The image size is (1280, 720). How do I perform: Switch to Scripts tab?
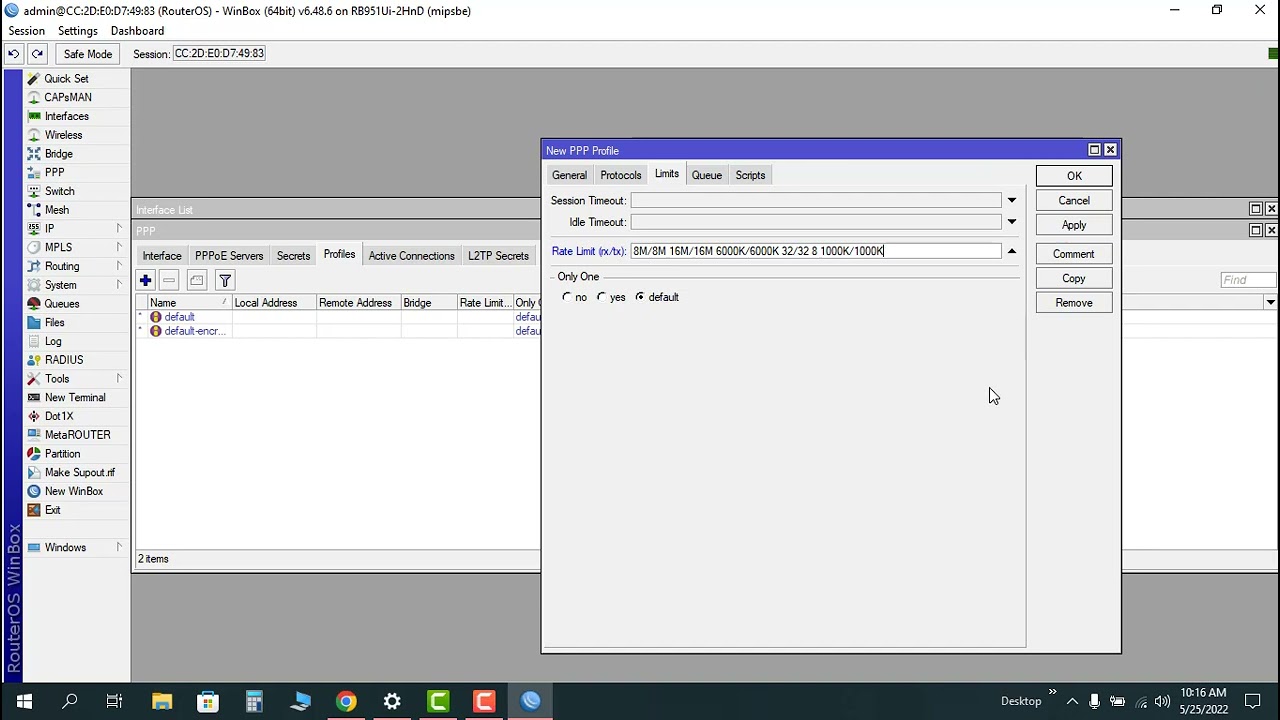(x=750, y=175)
